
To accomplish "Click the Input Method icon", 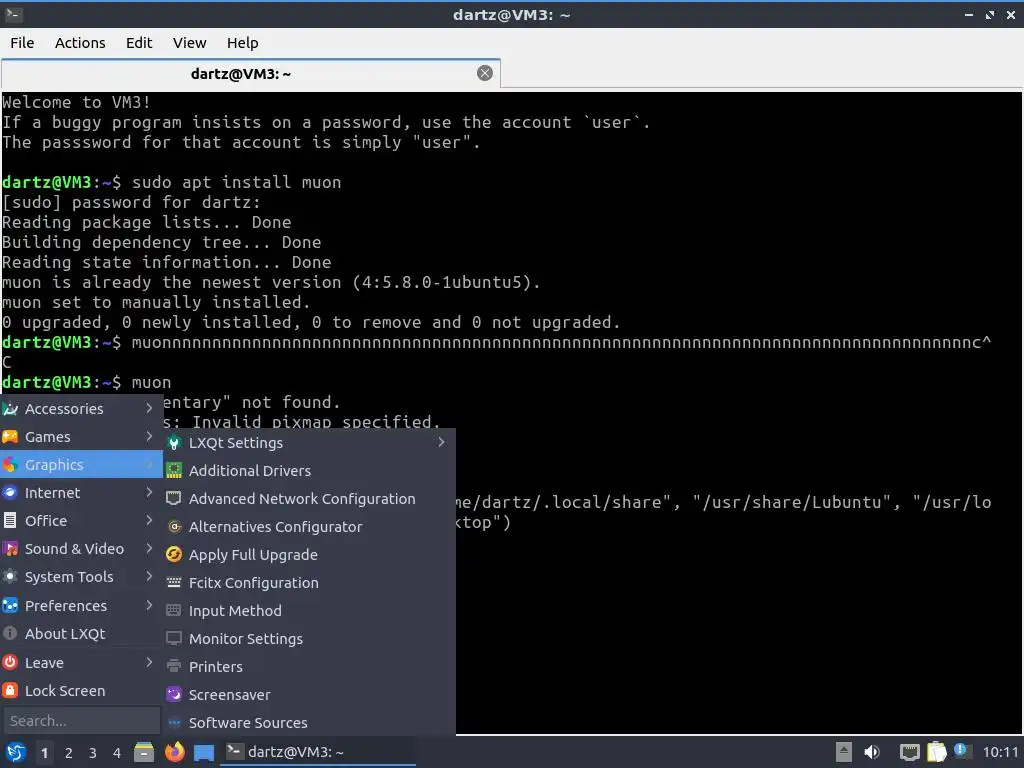I will tap(174, 610).
